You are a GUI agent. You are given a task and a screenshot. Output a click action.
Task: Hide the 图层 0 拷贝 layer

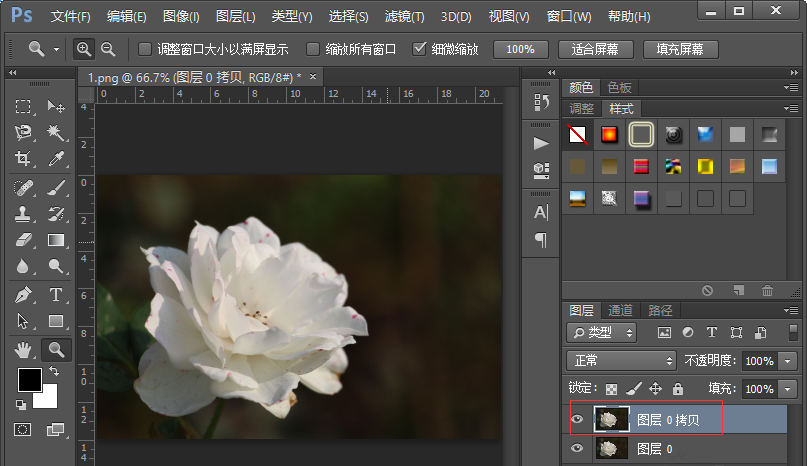576,420
